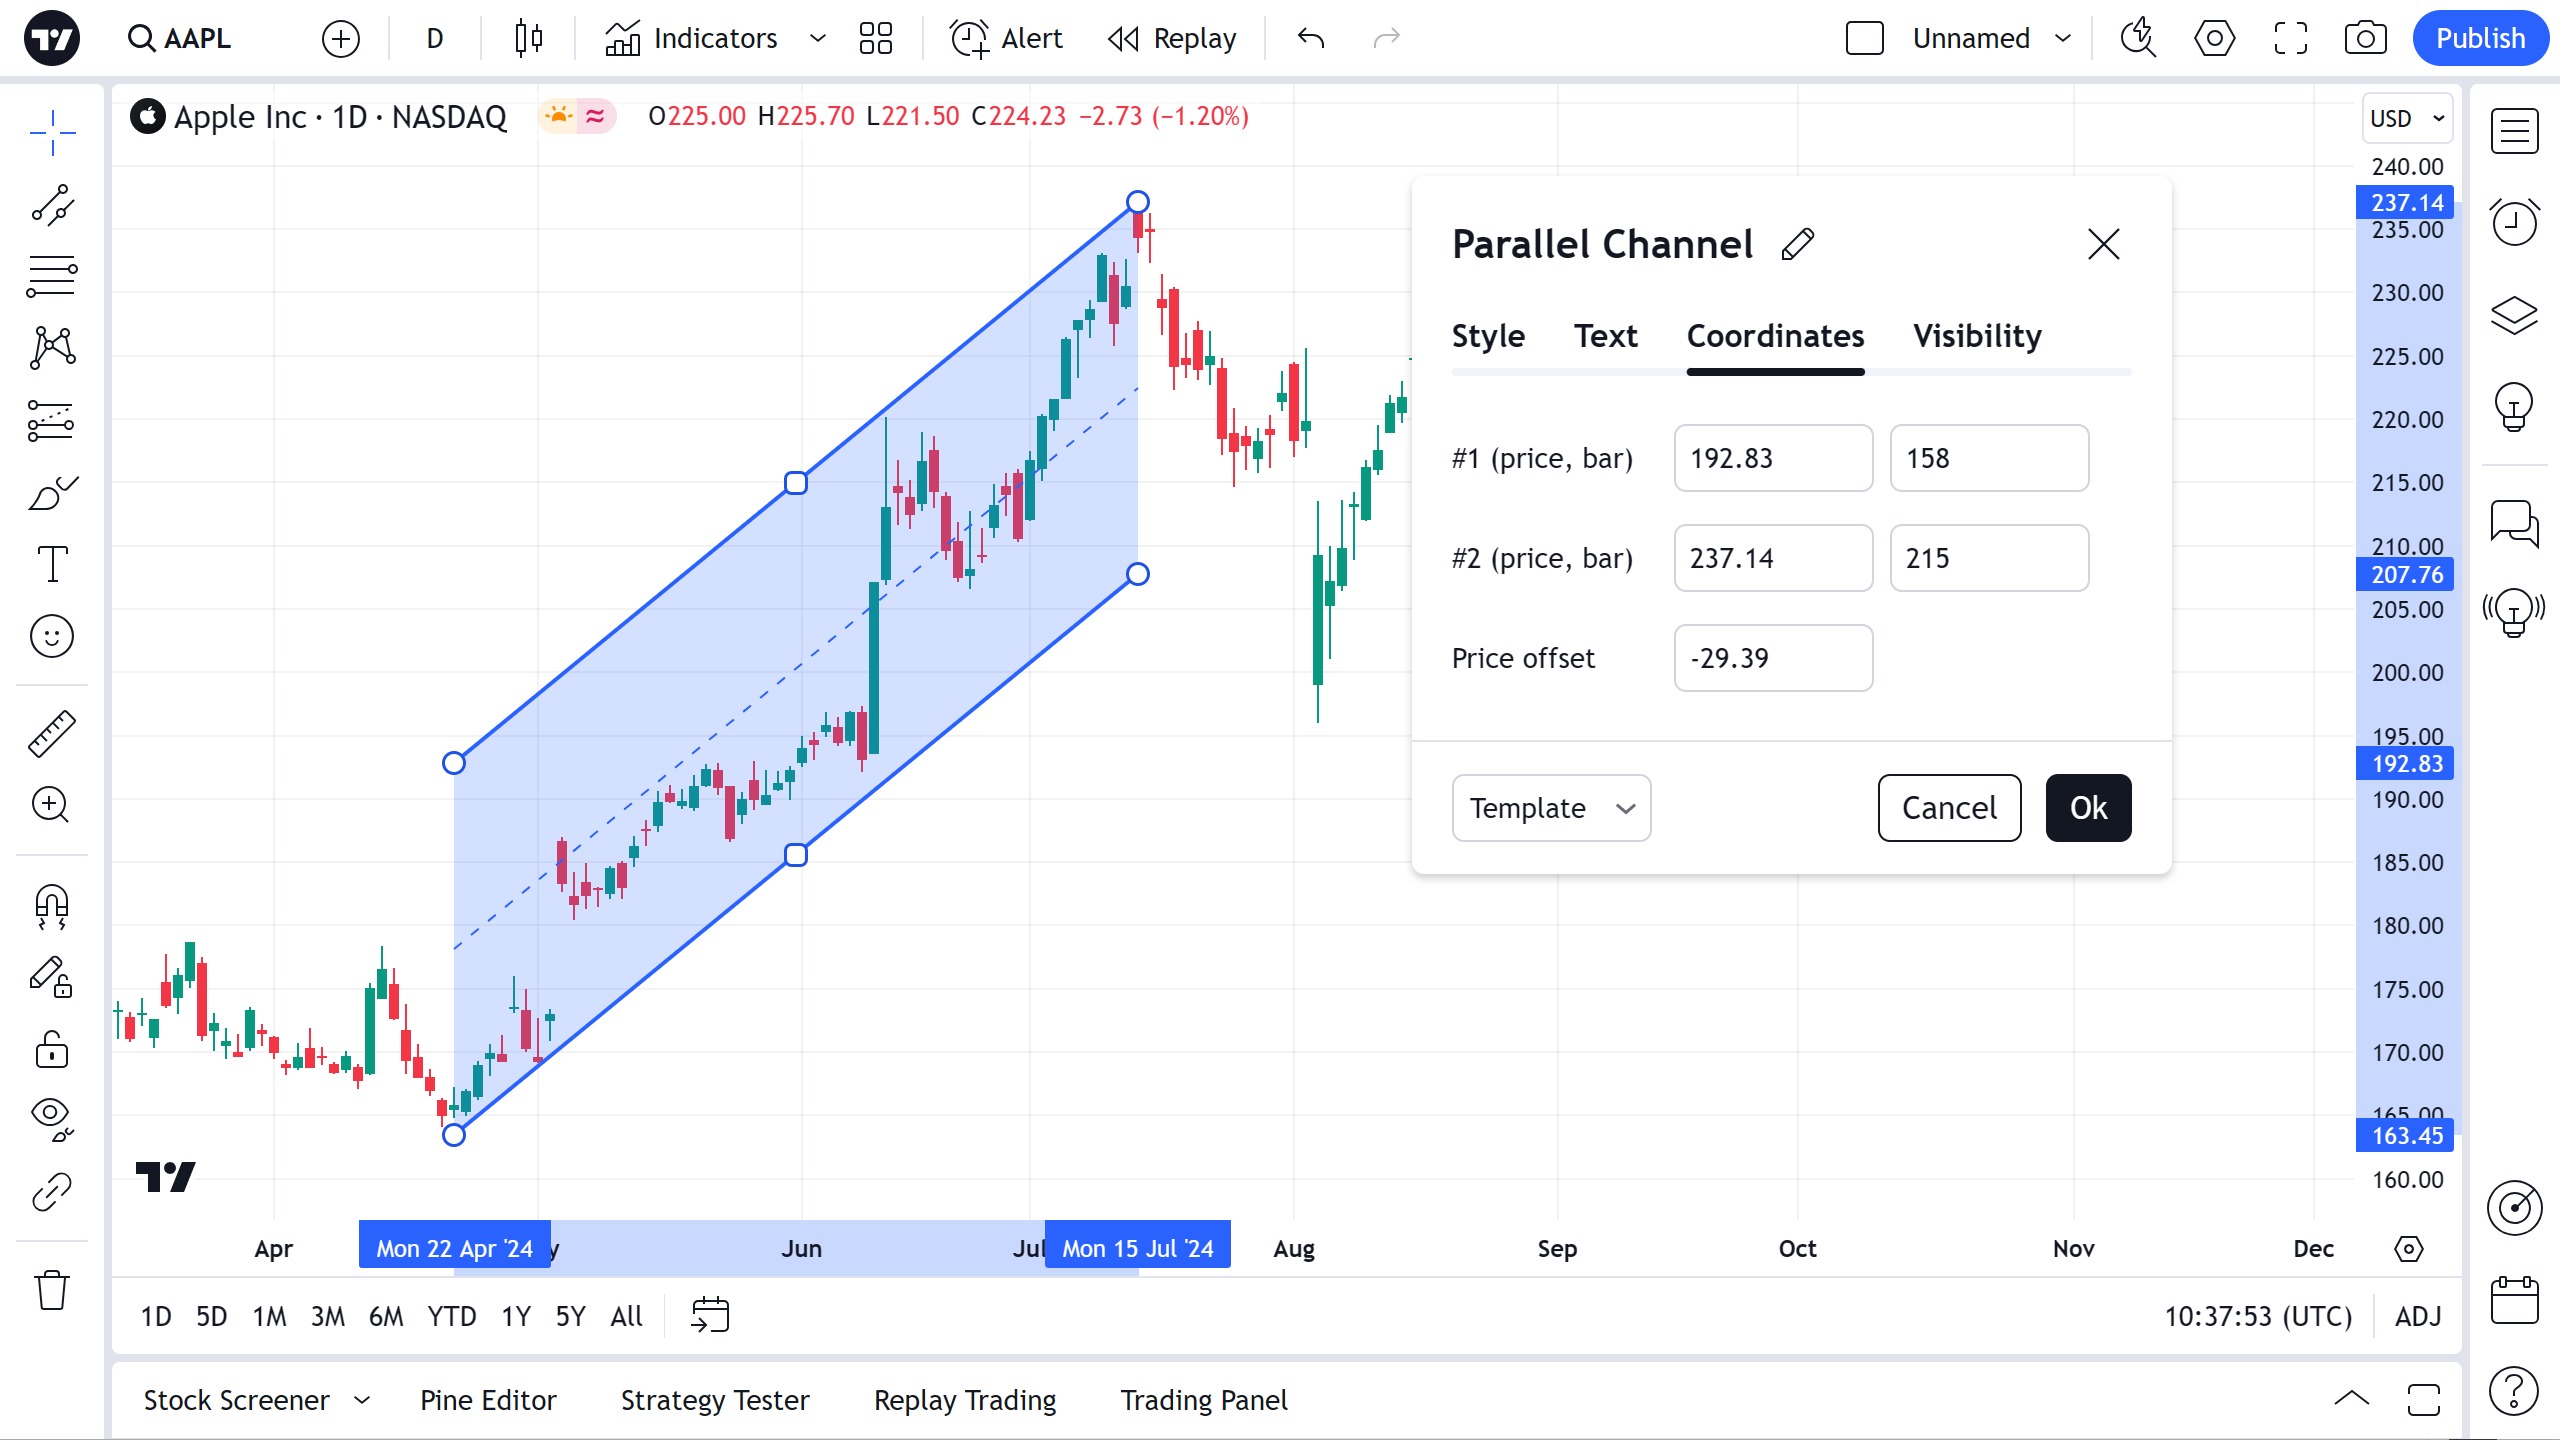This screenshot has height=1440, width=2560.
Task: Open the candlestick chart type selector
Action: click(x=528, y=39)
